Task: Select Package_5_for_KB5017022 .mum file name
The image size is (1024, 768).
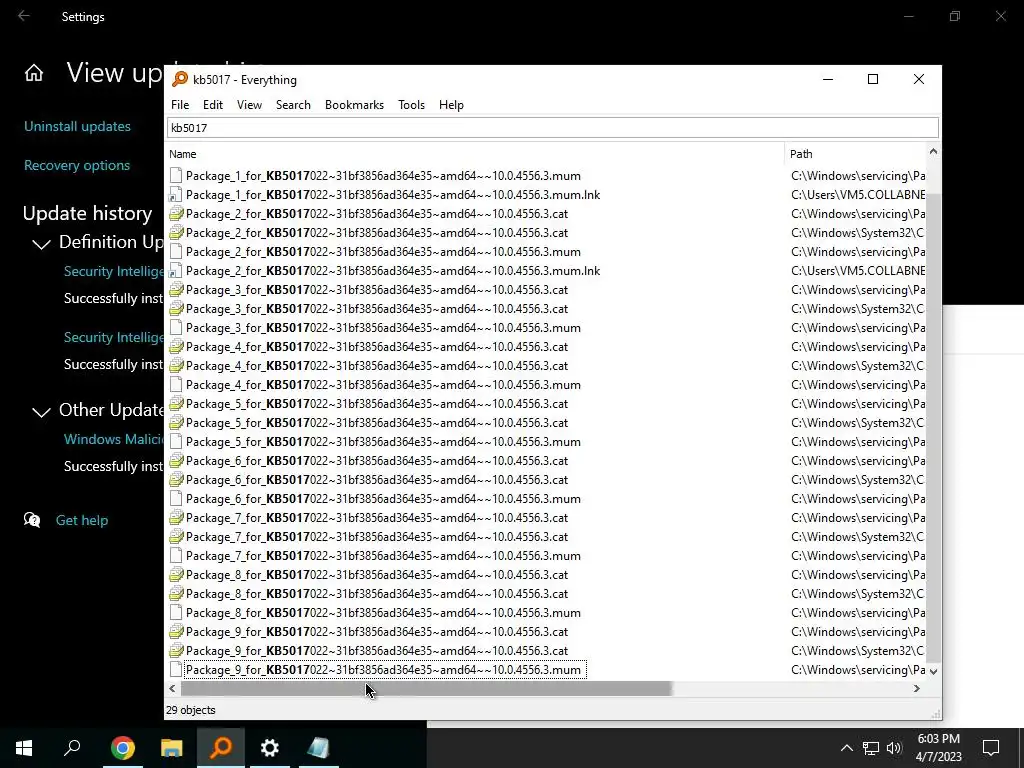Action: click(x=383, y=441)
